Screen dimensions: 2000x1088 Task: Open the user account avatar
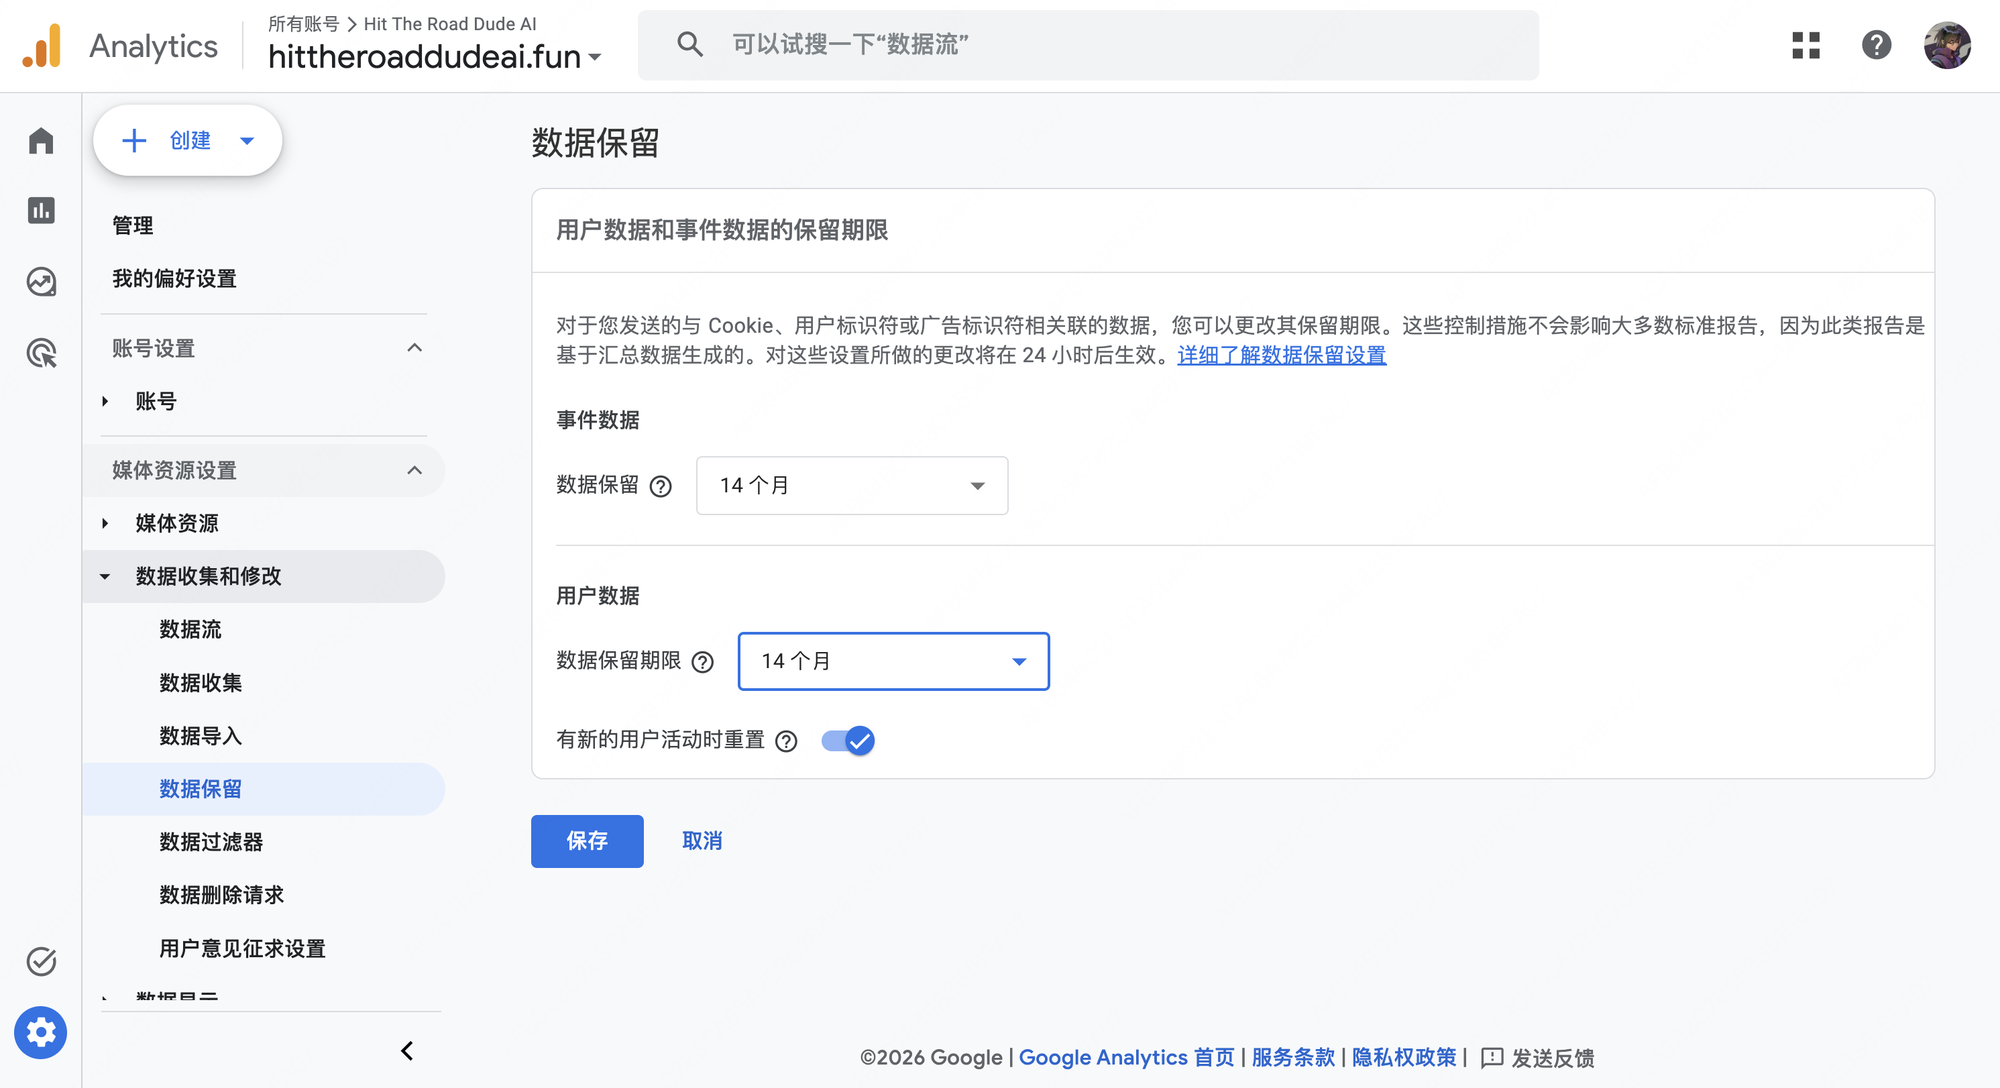[1947, 45]
